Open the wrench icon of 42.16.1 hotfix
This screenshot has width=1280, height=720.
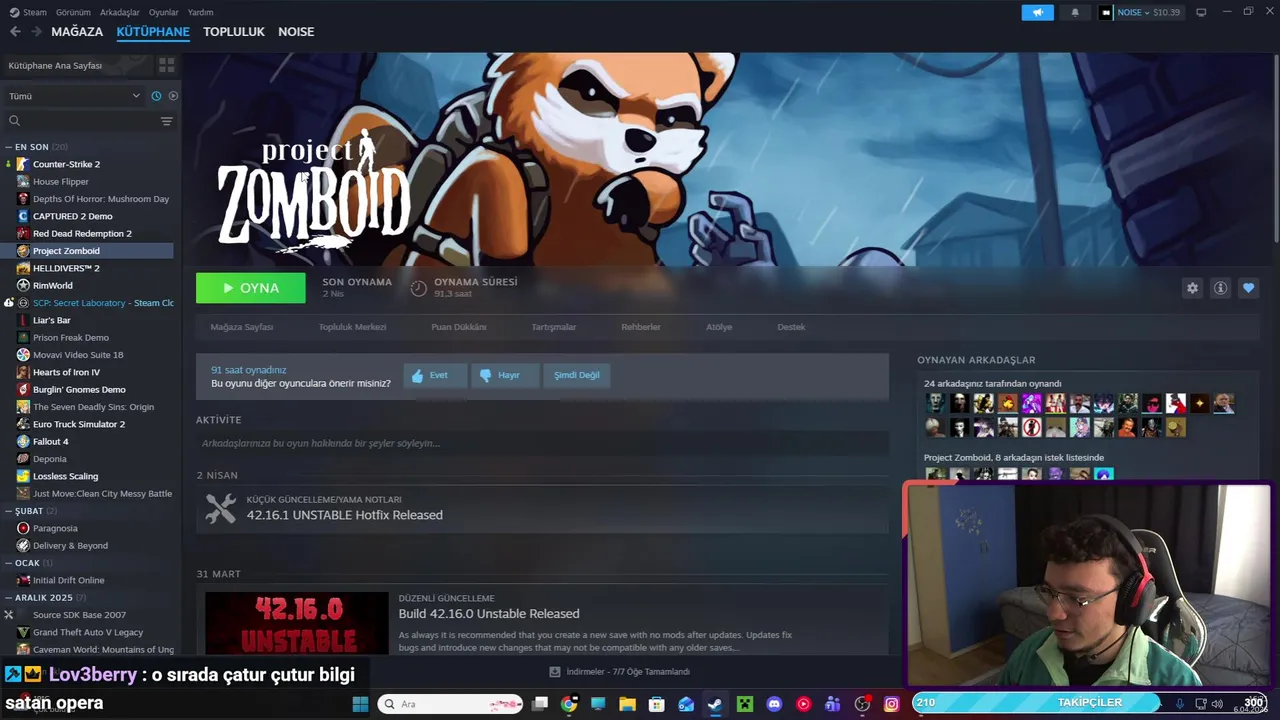pos(220,508)
